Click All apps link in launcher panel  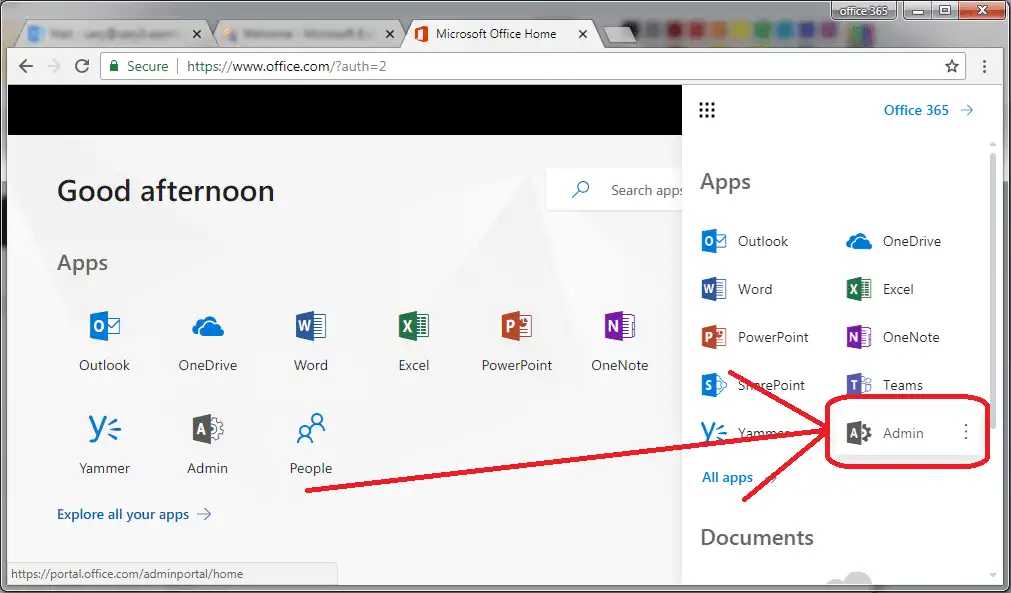(x=728, y=477)
